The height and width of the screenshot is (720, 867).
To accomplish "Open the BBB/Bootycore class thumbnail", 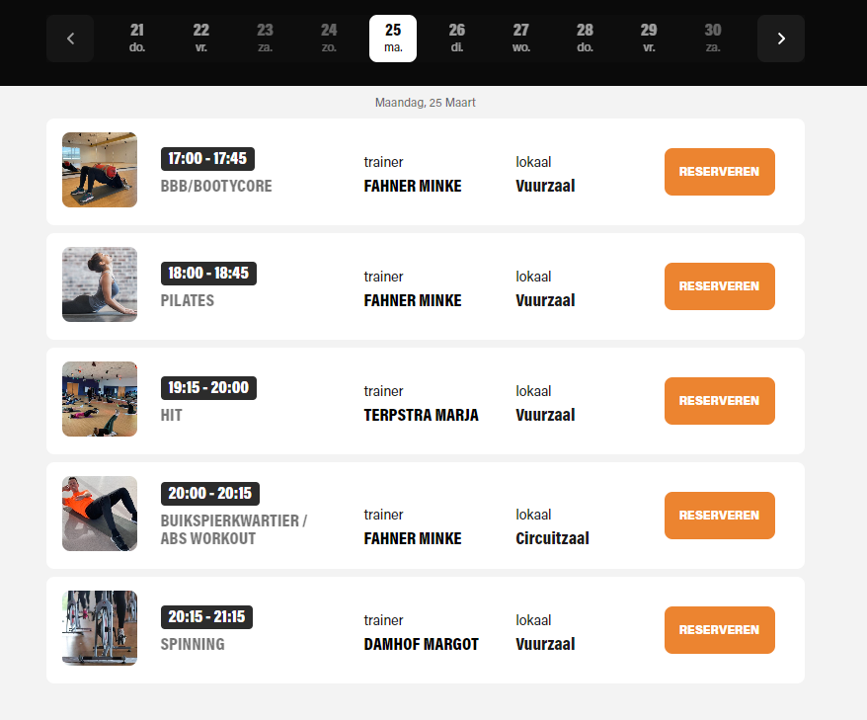I will [100, 170].
